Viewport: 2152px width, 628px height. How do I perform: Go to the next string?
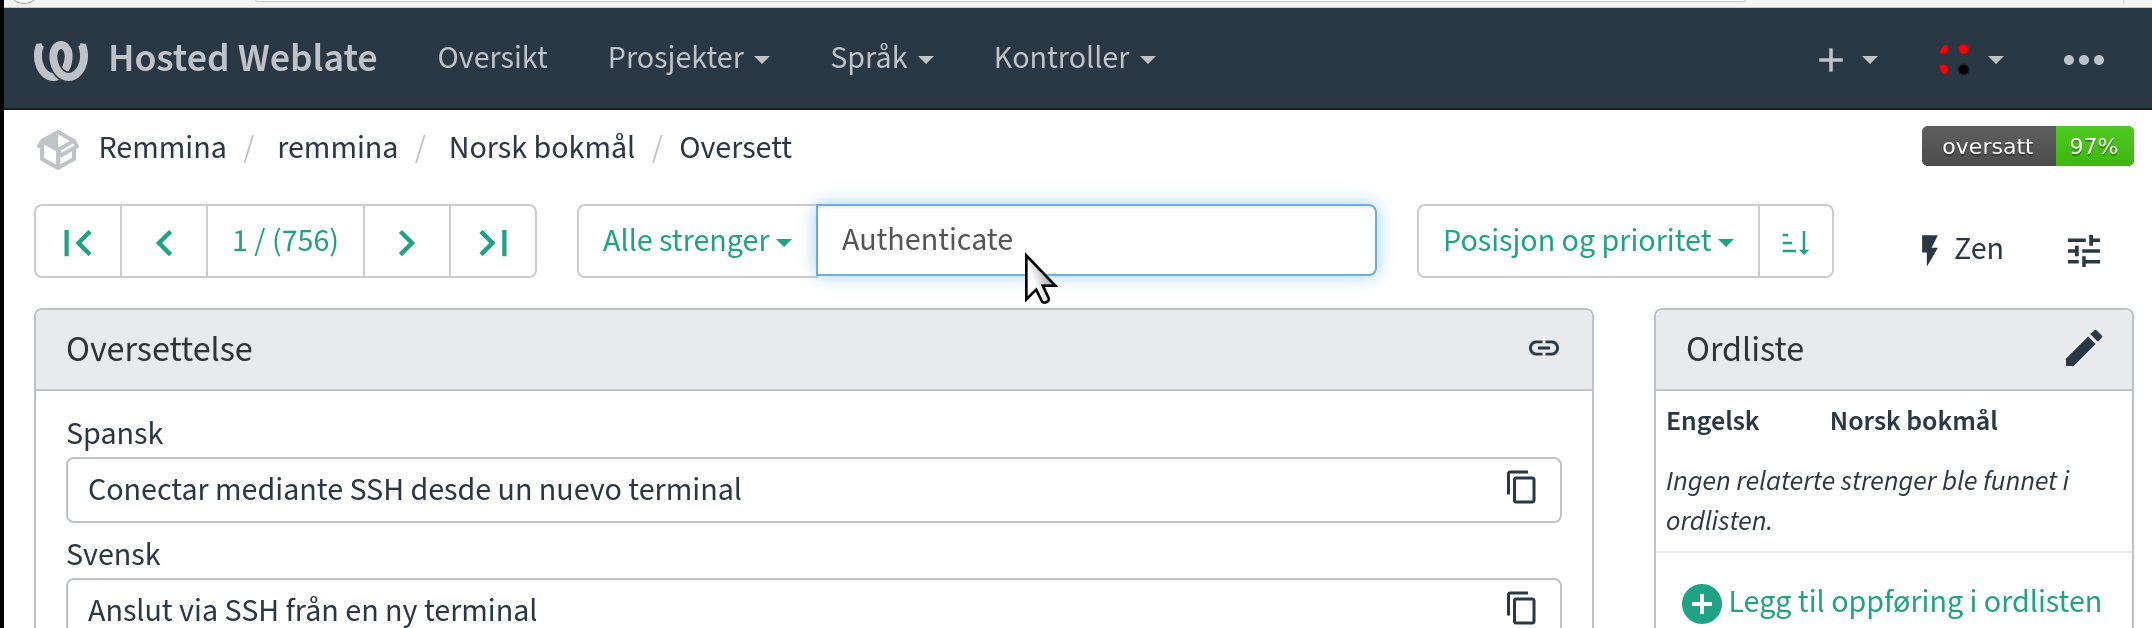[406, 242]
